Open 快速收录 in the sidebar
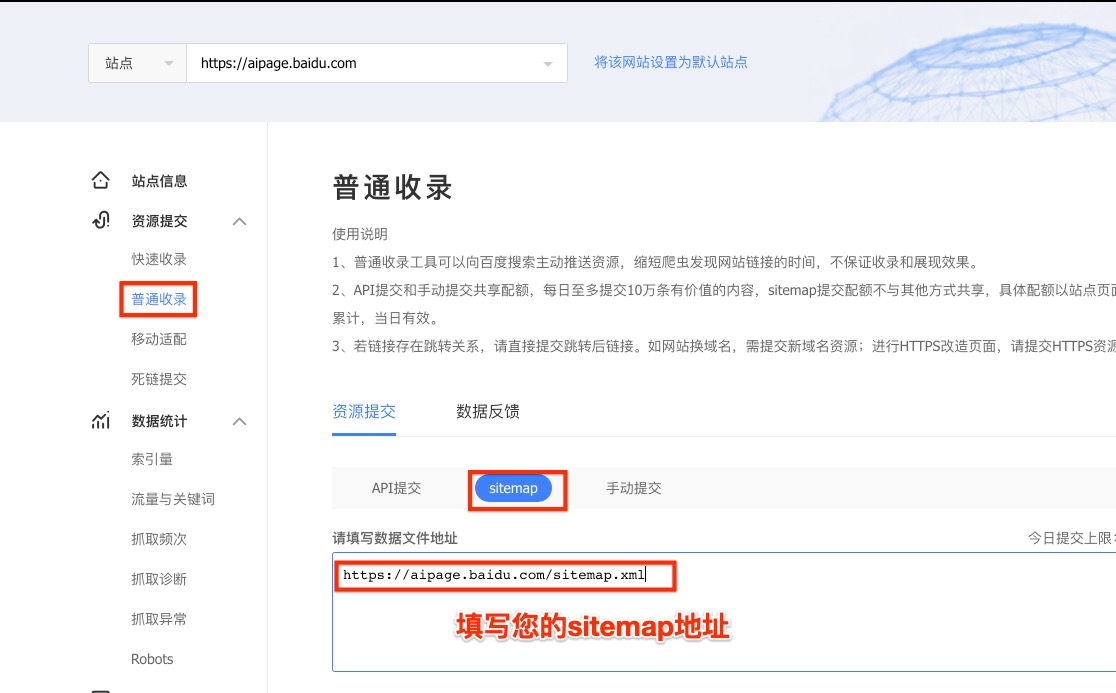The height and width of the screenshot is (693, 1116). (159, 259)
